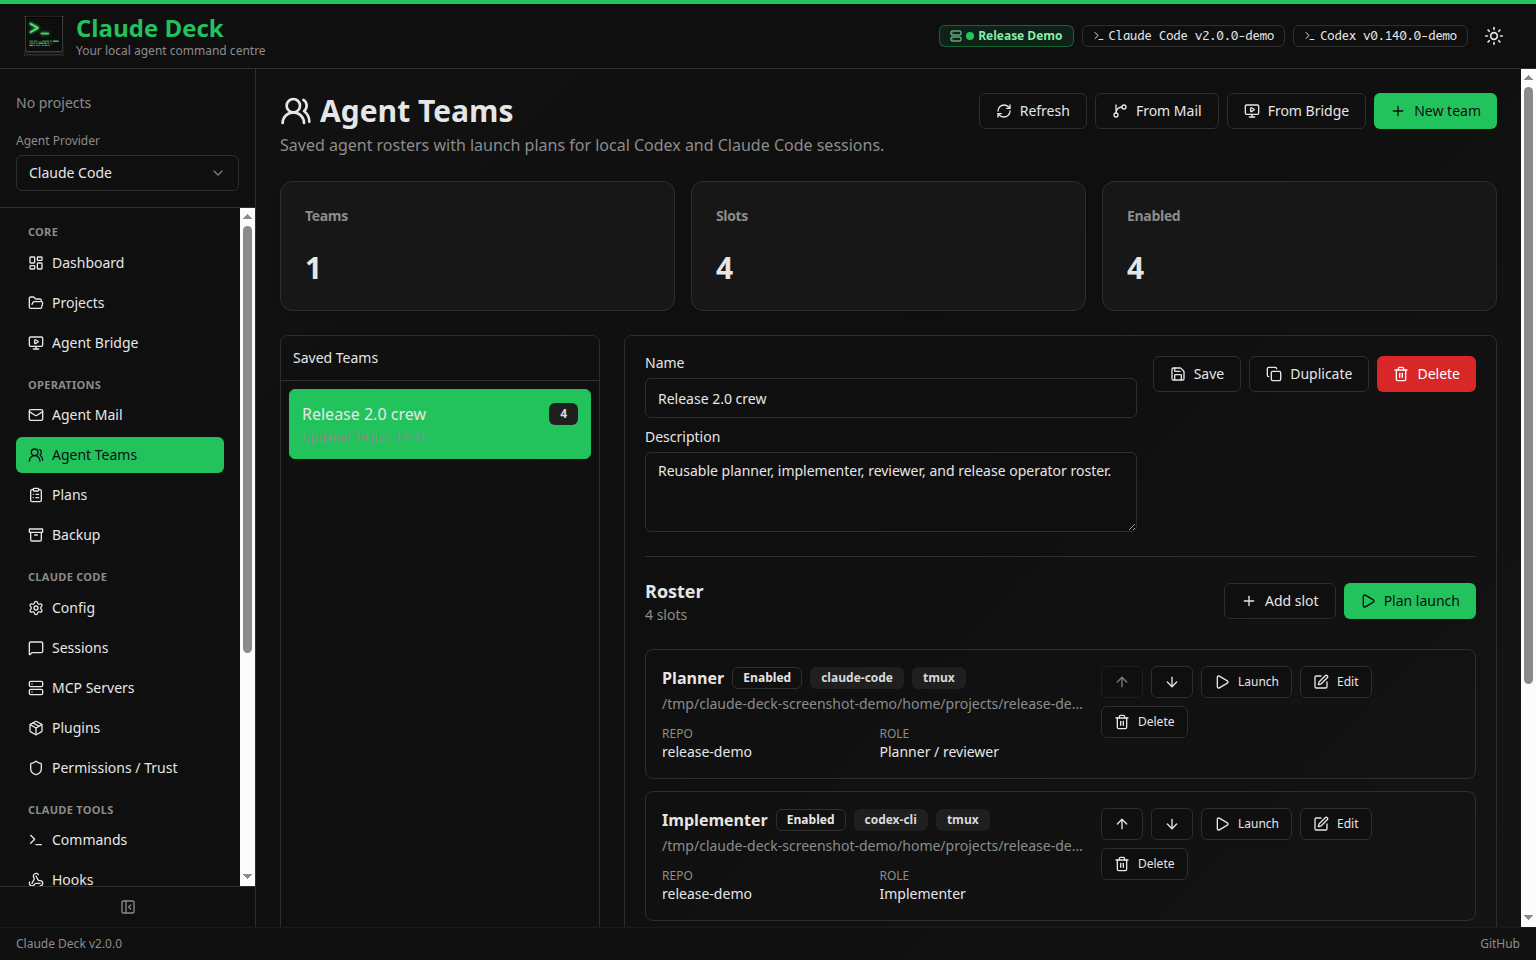Click the sidebar scrollbar down arrow
Screen dimensions: 1536x960
247,877
